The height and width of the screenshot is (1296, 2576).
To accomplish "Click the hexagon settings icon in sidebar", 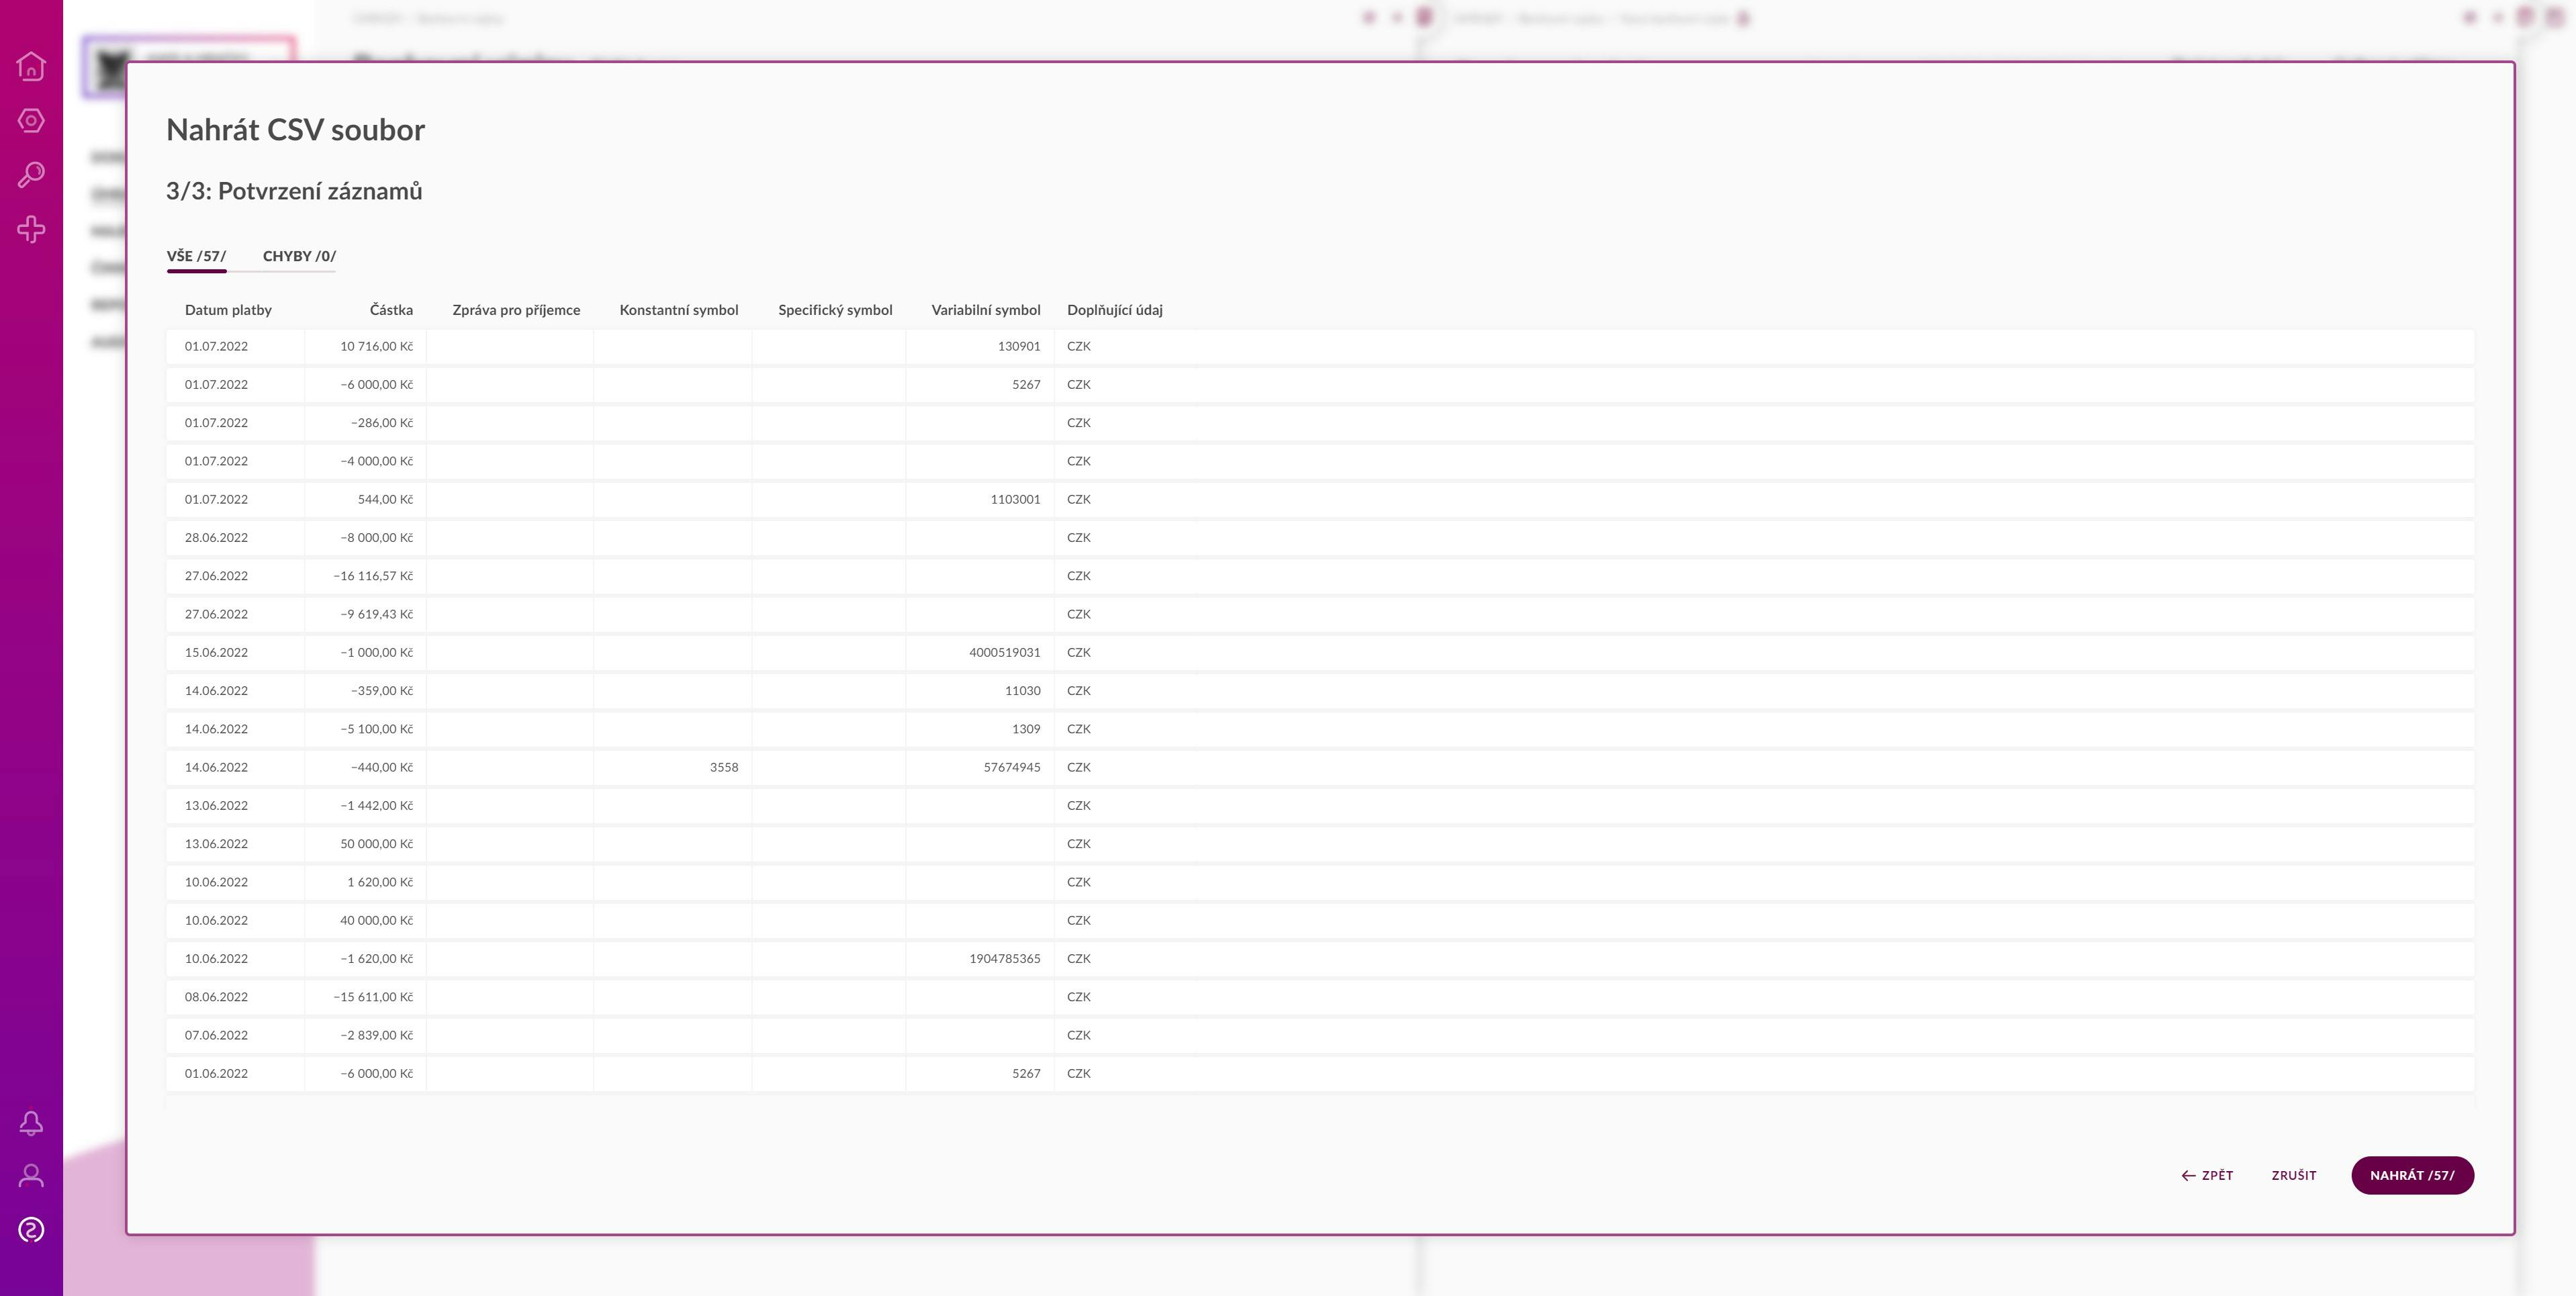I will (x=31, y=121).
